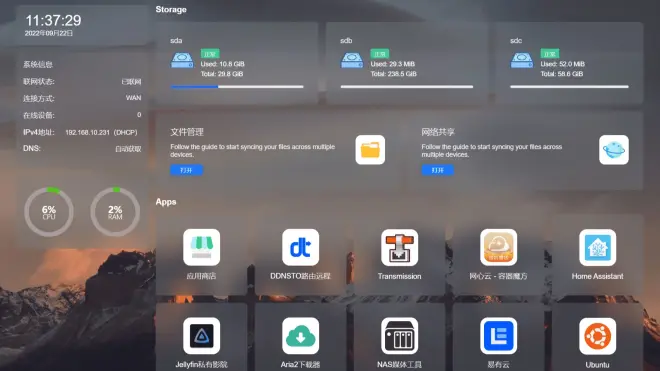Click the 打开 button under 文件管理
The height and width of the screenshot is (371, 660).
[x=186, y=170]
